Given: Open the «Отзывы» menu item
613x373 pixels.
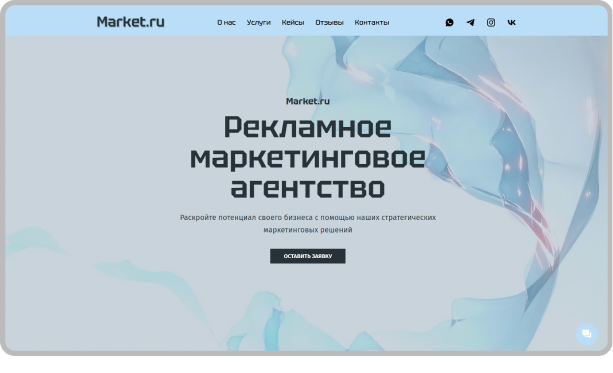Looking at the screenshot, I should pos(329,23).
